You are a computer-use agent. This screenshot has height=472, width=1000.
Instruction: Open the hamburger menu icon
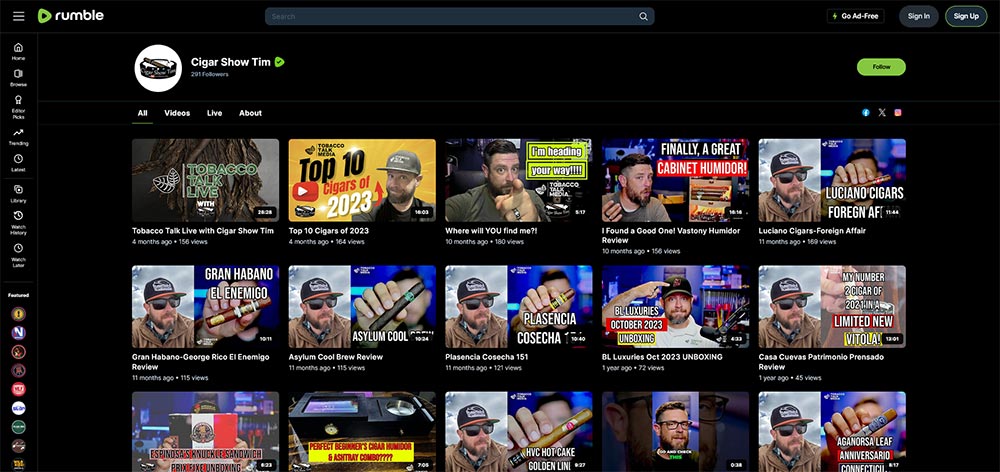18,16
